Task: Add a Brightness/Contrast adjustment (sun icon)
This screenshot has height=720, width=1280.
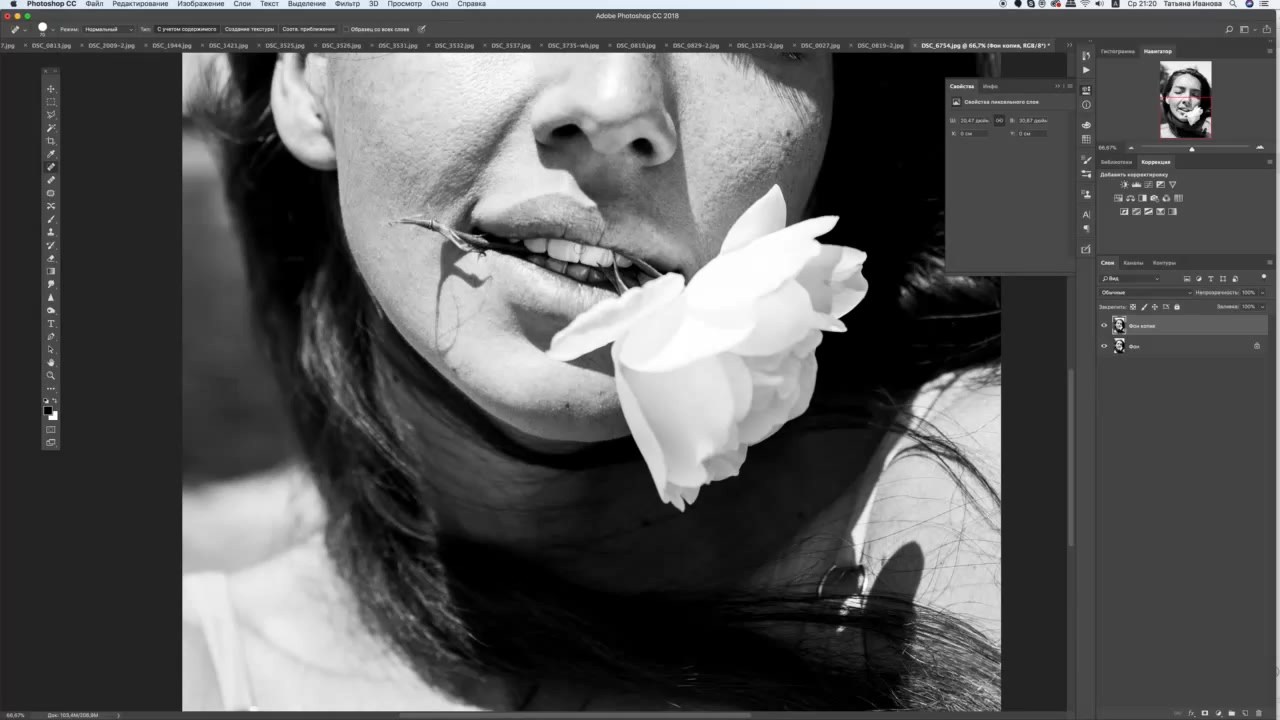Action: (x=1124, y=185)
